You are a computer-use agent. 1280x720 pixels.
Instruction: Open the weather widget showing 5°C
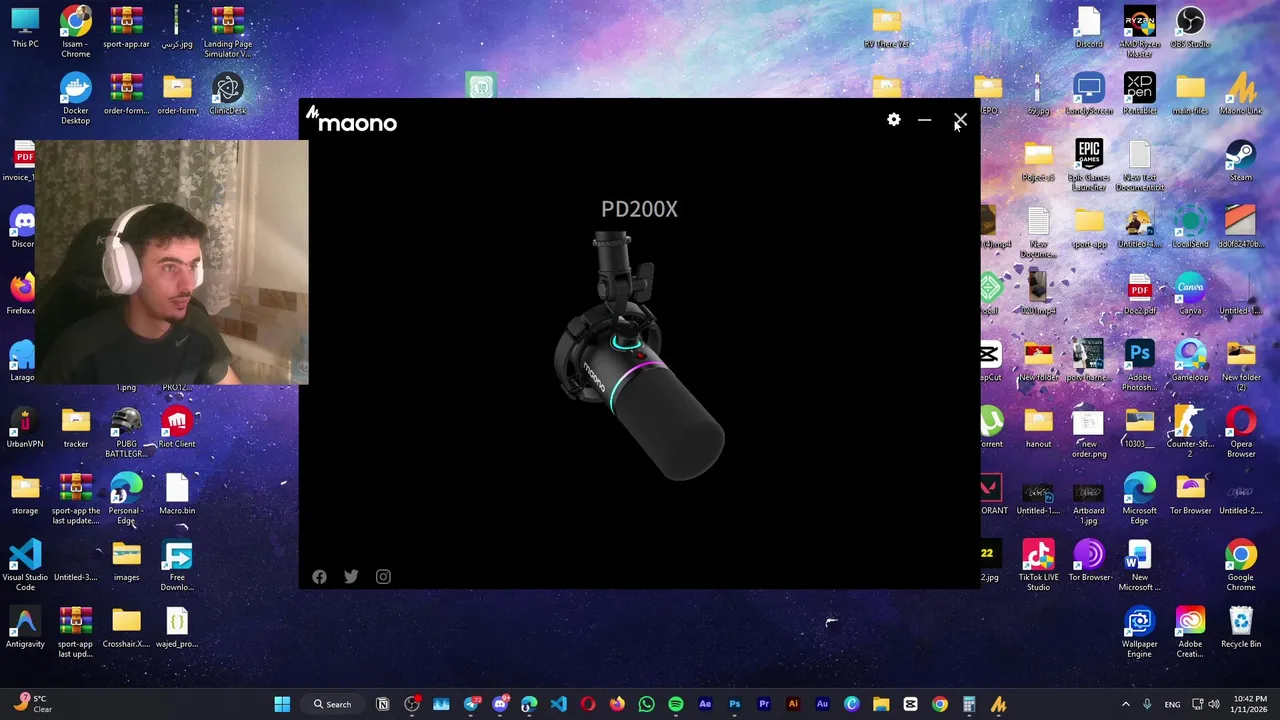[33, 704]
